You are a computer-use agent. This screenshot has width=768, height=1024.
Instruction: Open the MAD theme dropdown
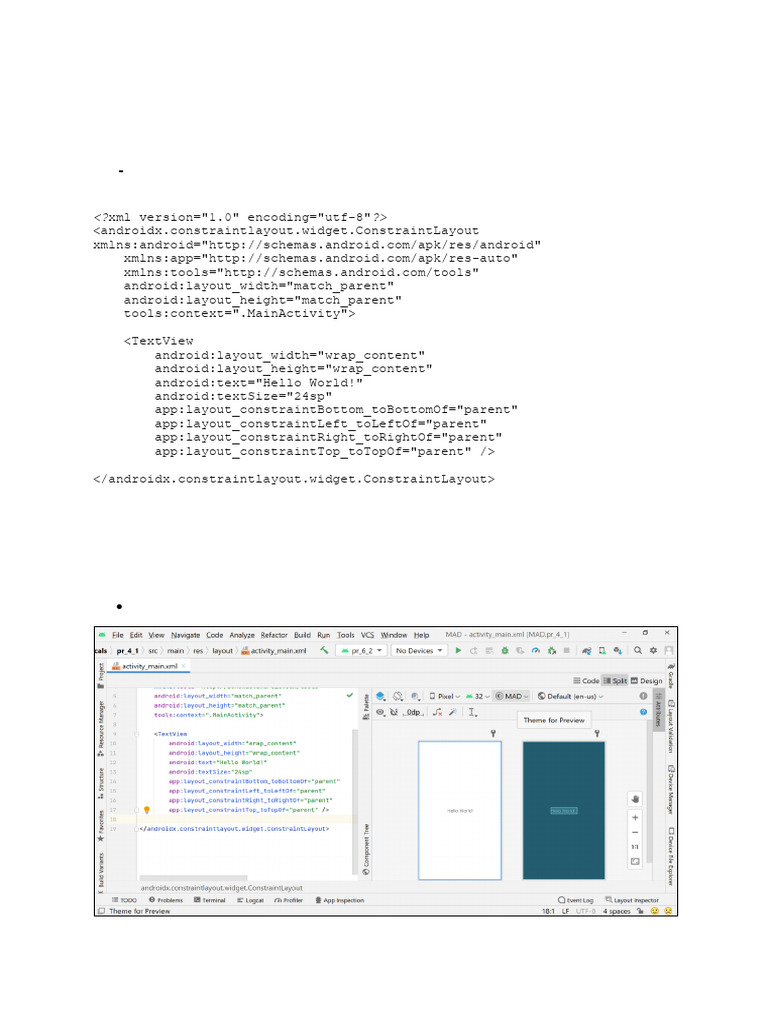[512, 696]
